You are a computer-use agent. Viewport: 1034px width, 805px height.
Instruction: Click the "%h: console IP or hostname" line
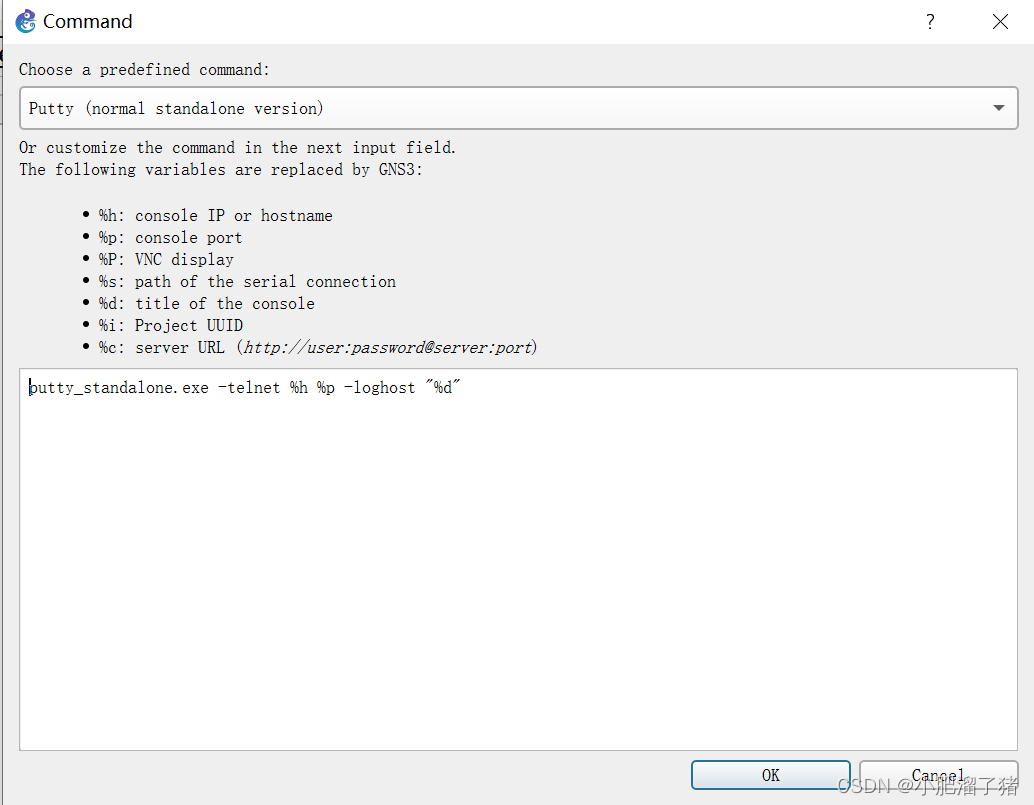pyautogui.click(x=215, y=216)
